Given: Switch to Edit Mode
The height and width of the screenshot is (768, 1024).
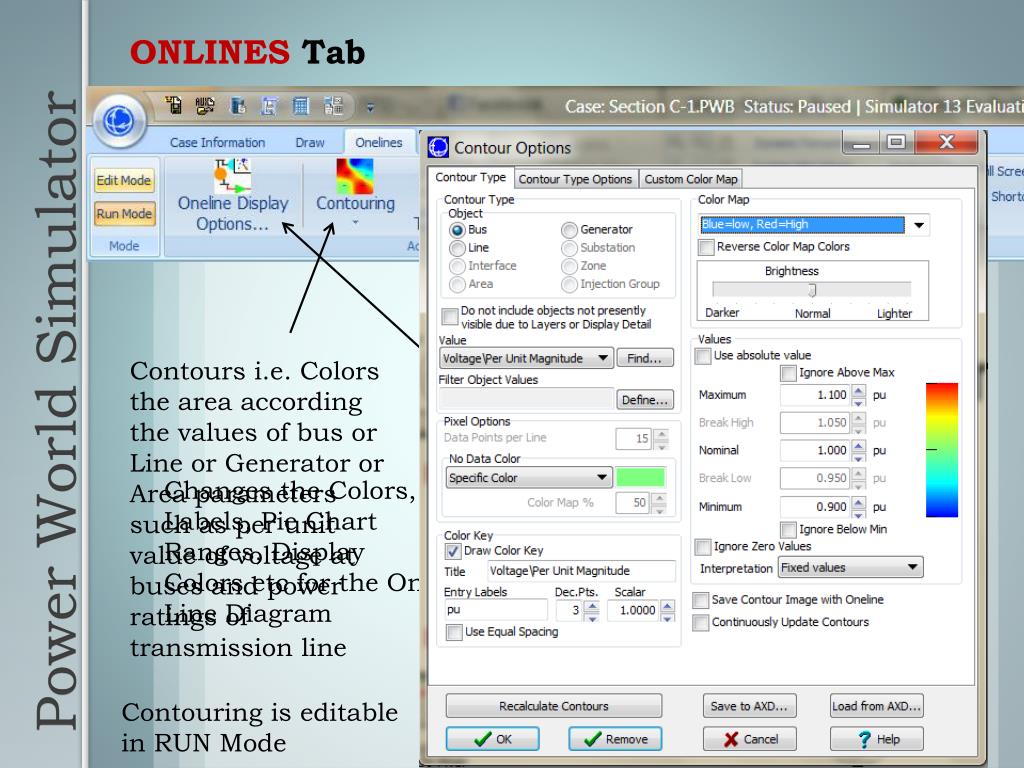Looking at the screenshot, I should pos(124,180).
